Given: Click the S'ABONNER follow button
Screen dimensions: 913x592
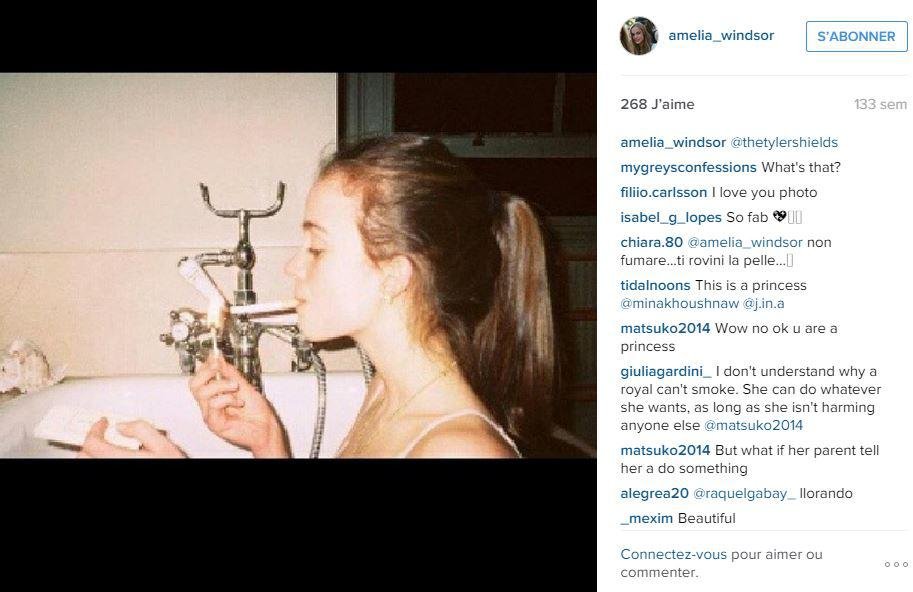Looking at the screenshot, I should 856,36.
